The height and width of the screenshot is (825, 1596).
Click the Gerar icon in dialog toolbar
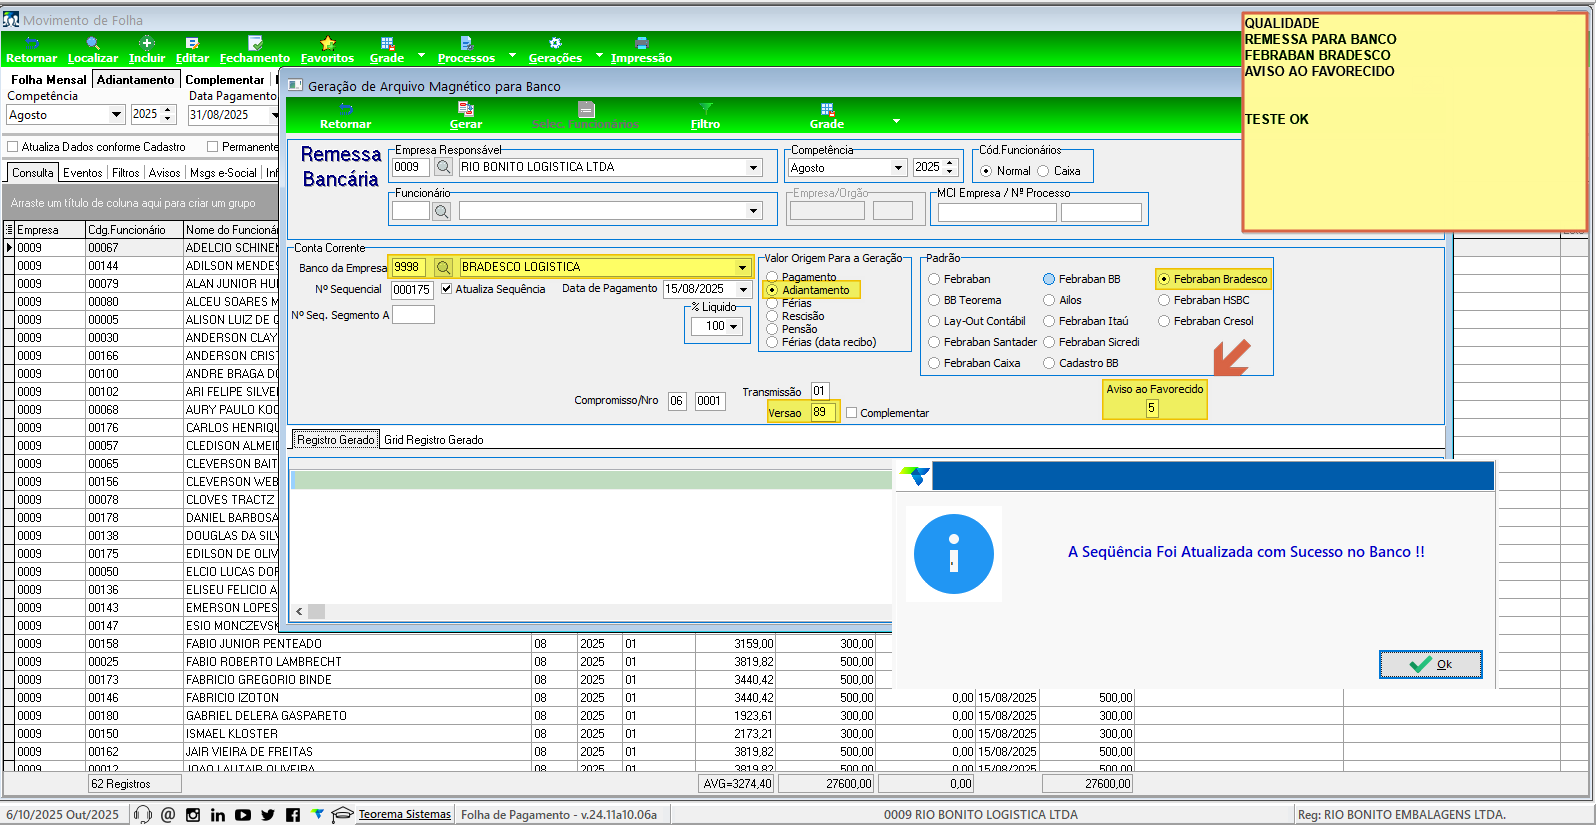coord(465,109)
